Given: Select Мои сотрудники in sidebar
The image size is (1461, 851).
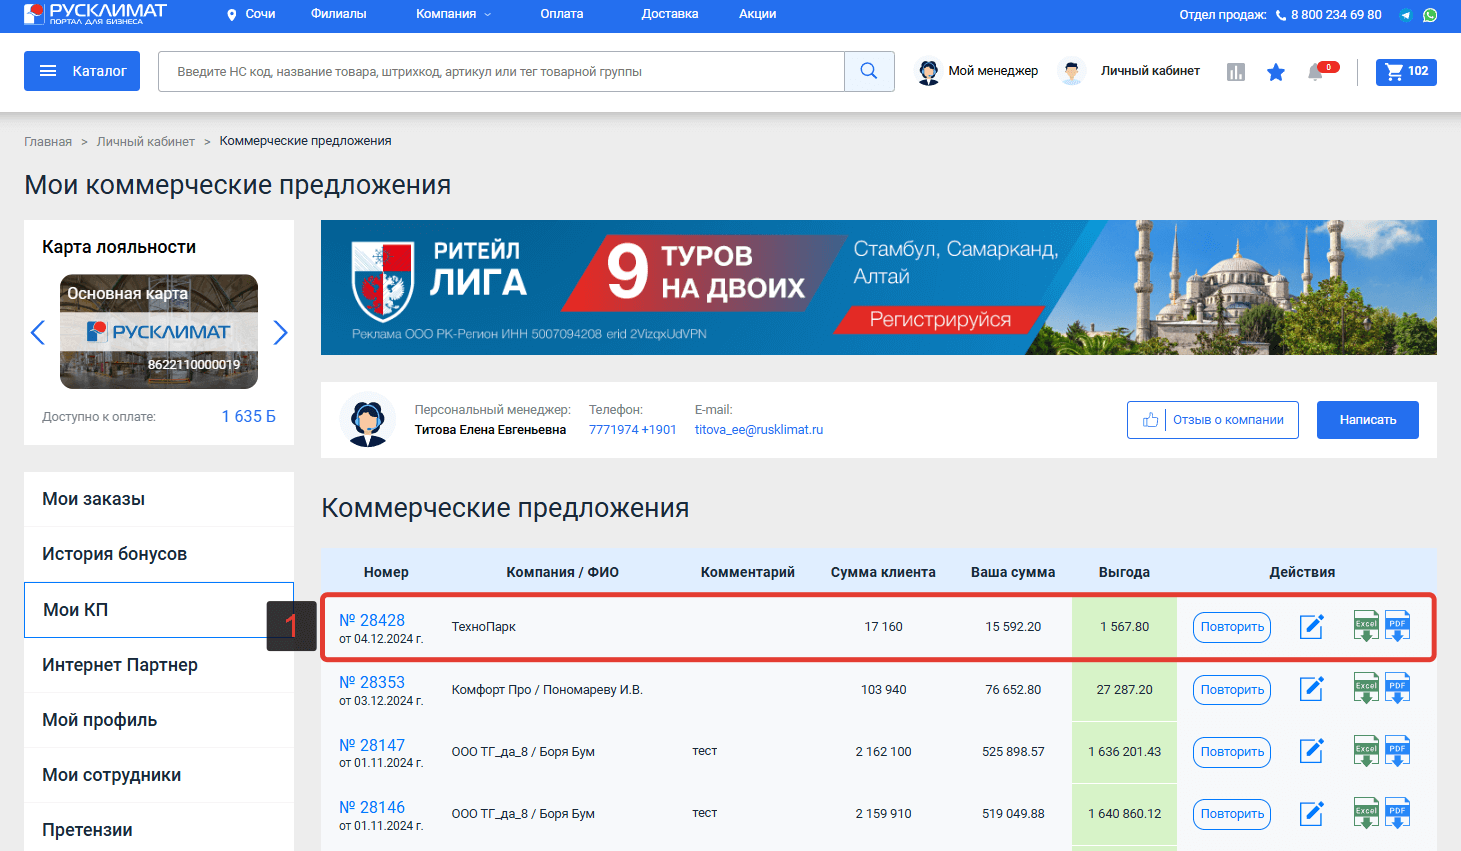Looking at the screenshot, I should coord(159,775).
